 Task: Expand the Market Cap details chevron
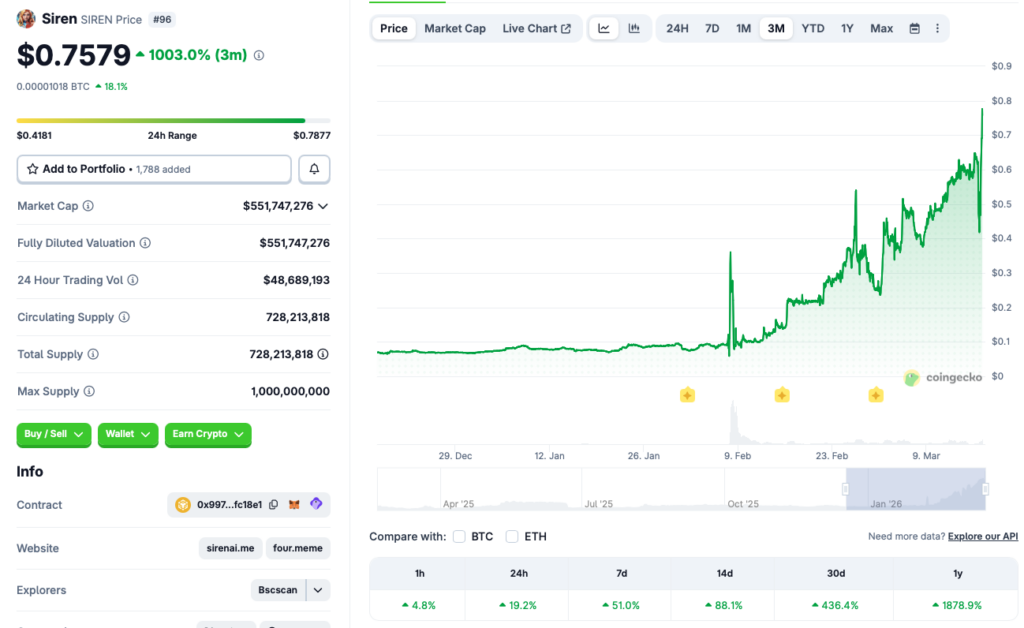323,206
